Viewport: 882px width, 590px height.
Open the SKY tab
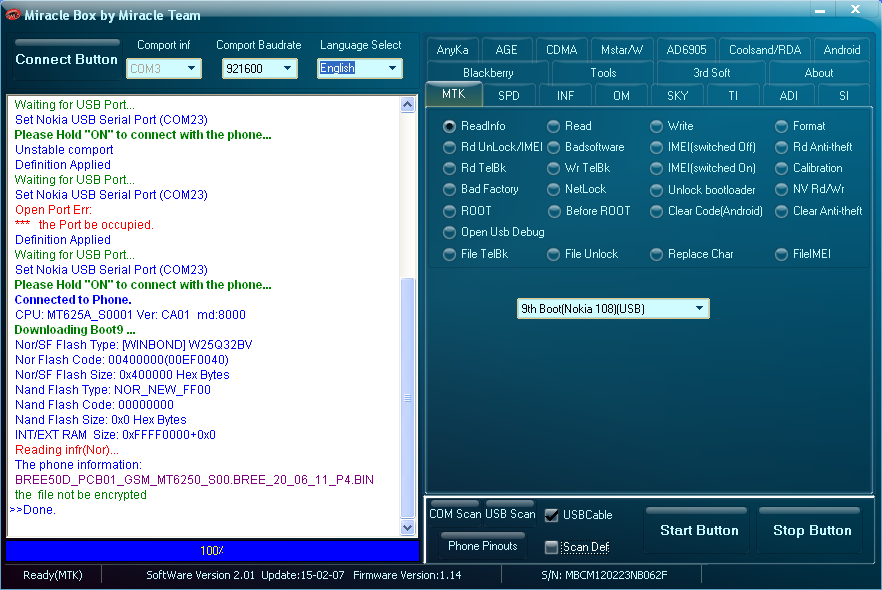(677, 96)
